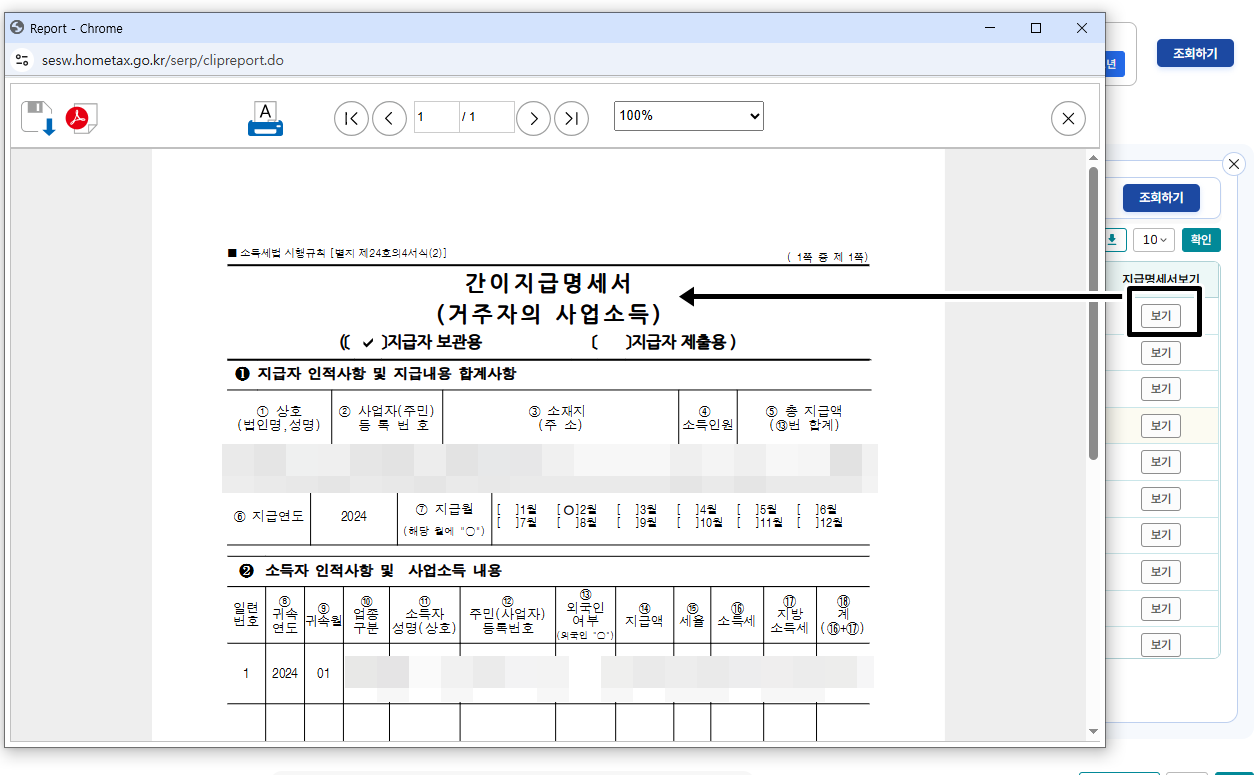Image resolution: width=1259 pixels, height=775 pixels.
Task: Open the rows-per-page 10 dropdown
Action: point(1153,239)
